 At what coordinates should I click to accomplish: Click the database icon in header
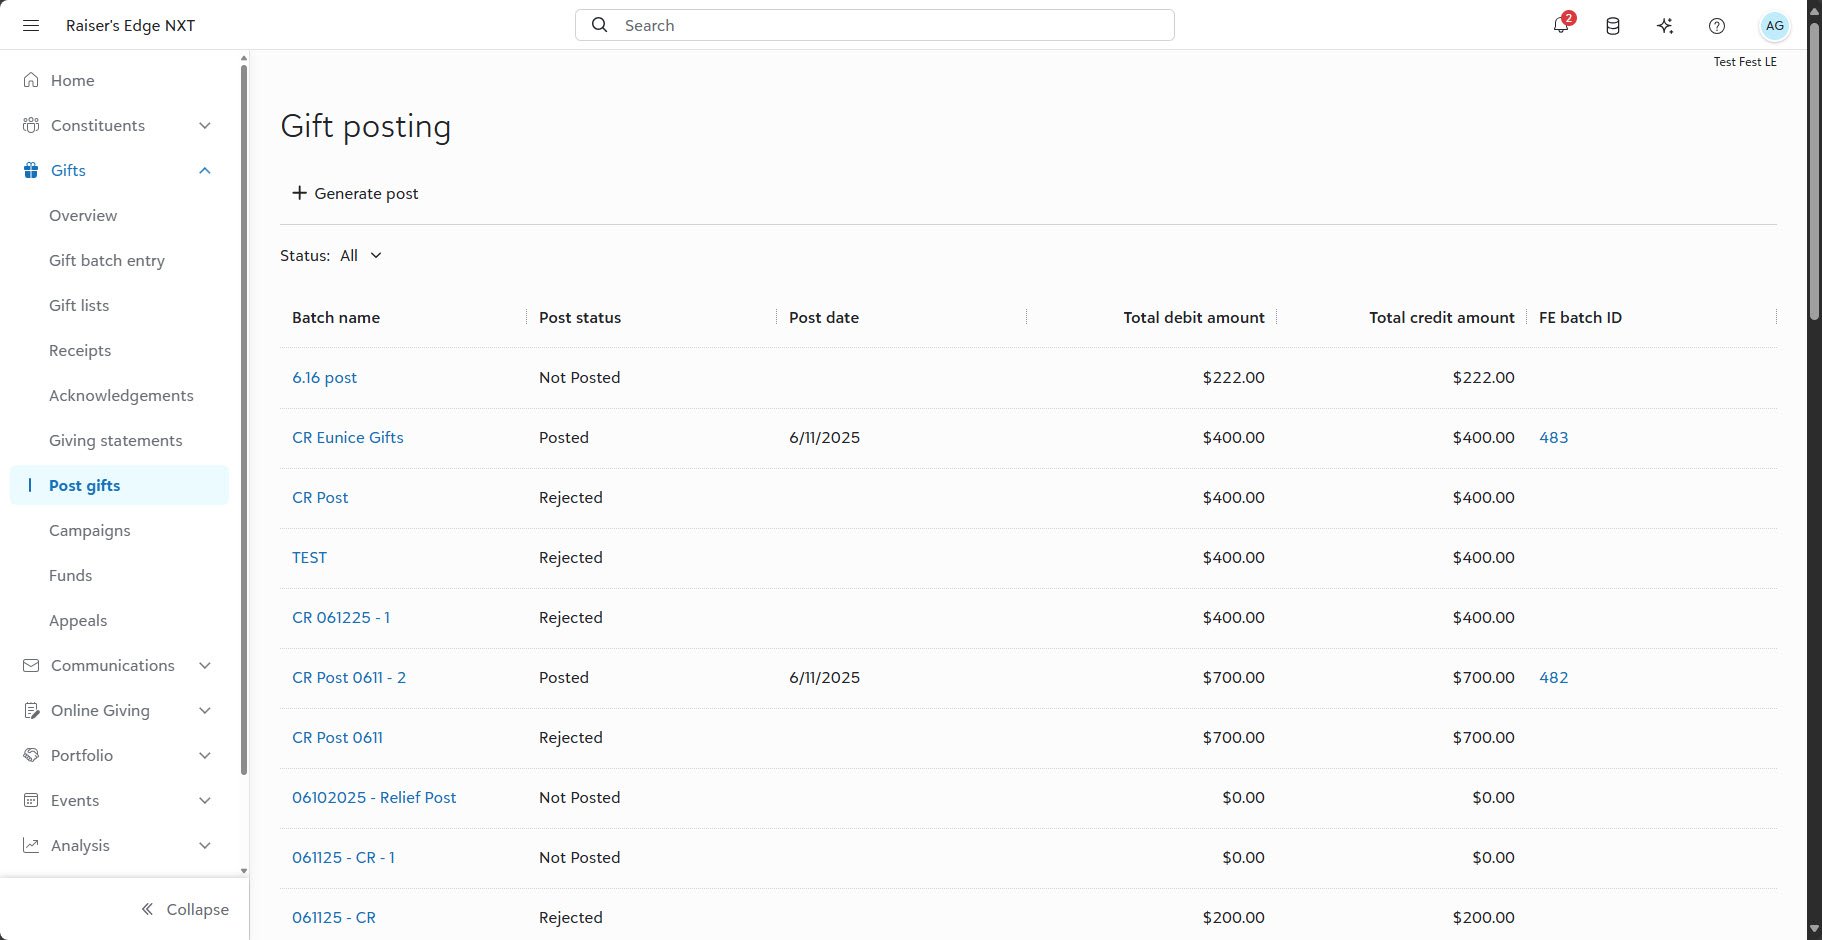(x=1613, y=26)
